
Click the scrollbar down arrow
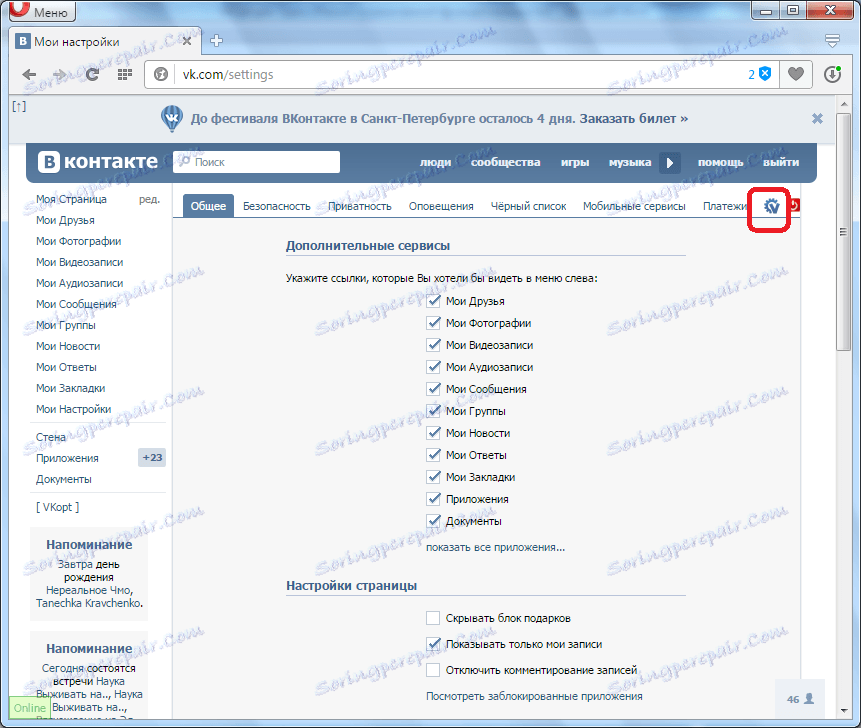843,712
